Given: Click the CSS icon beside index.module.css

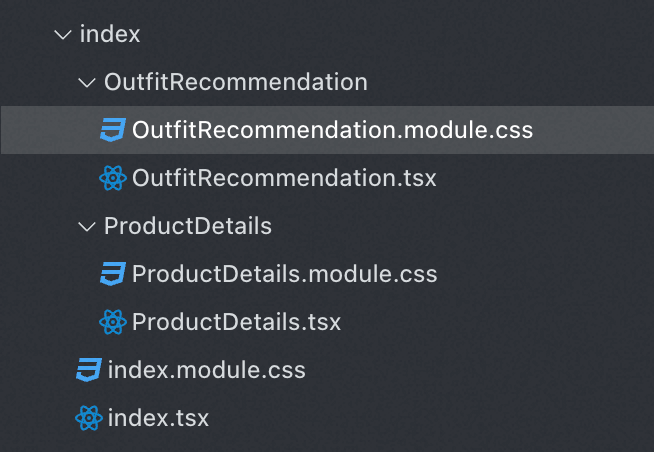Looking at the screenshot, I should pyautogui.click(x=89, y=370).
